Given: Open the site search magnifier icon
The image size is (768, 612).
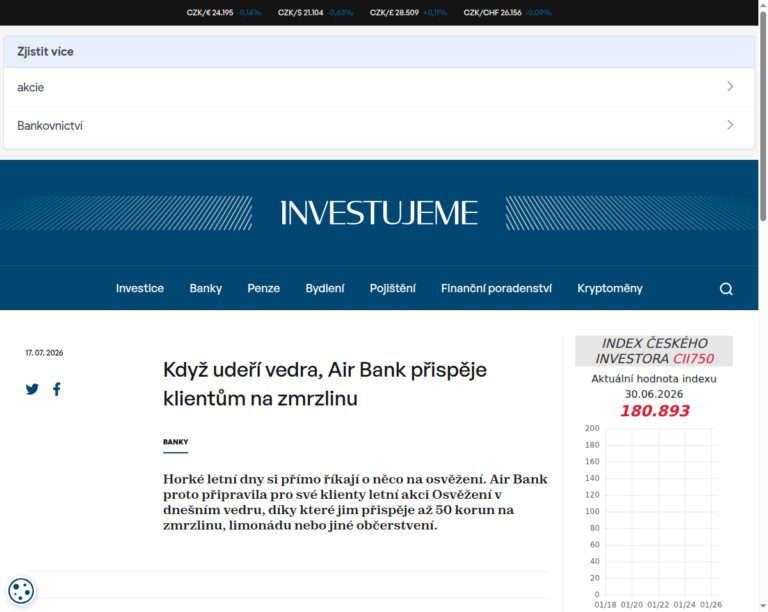Looking at the screenshot, I should pyautogui.click(x=726, y=289).
